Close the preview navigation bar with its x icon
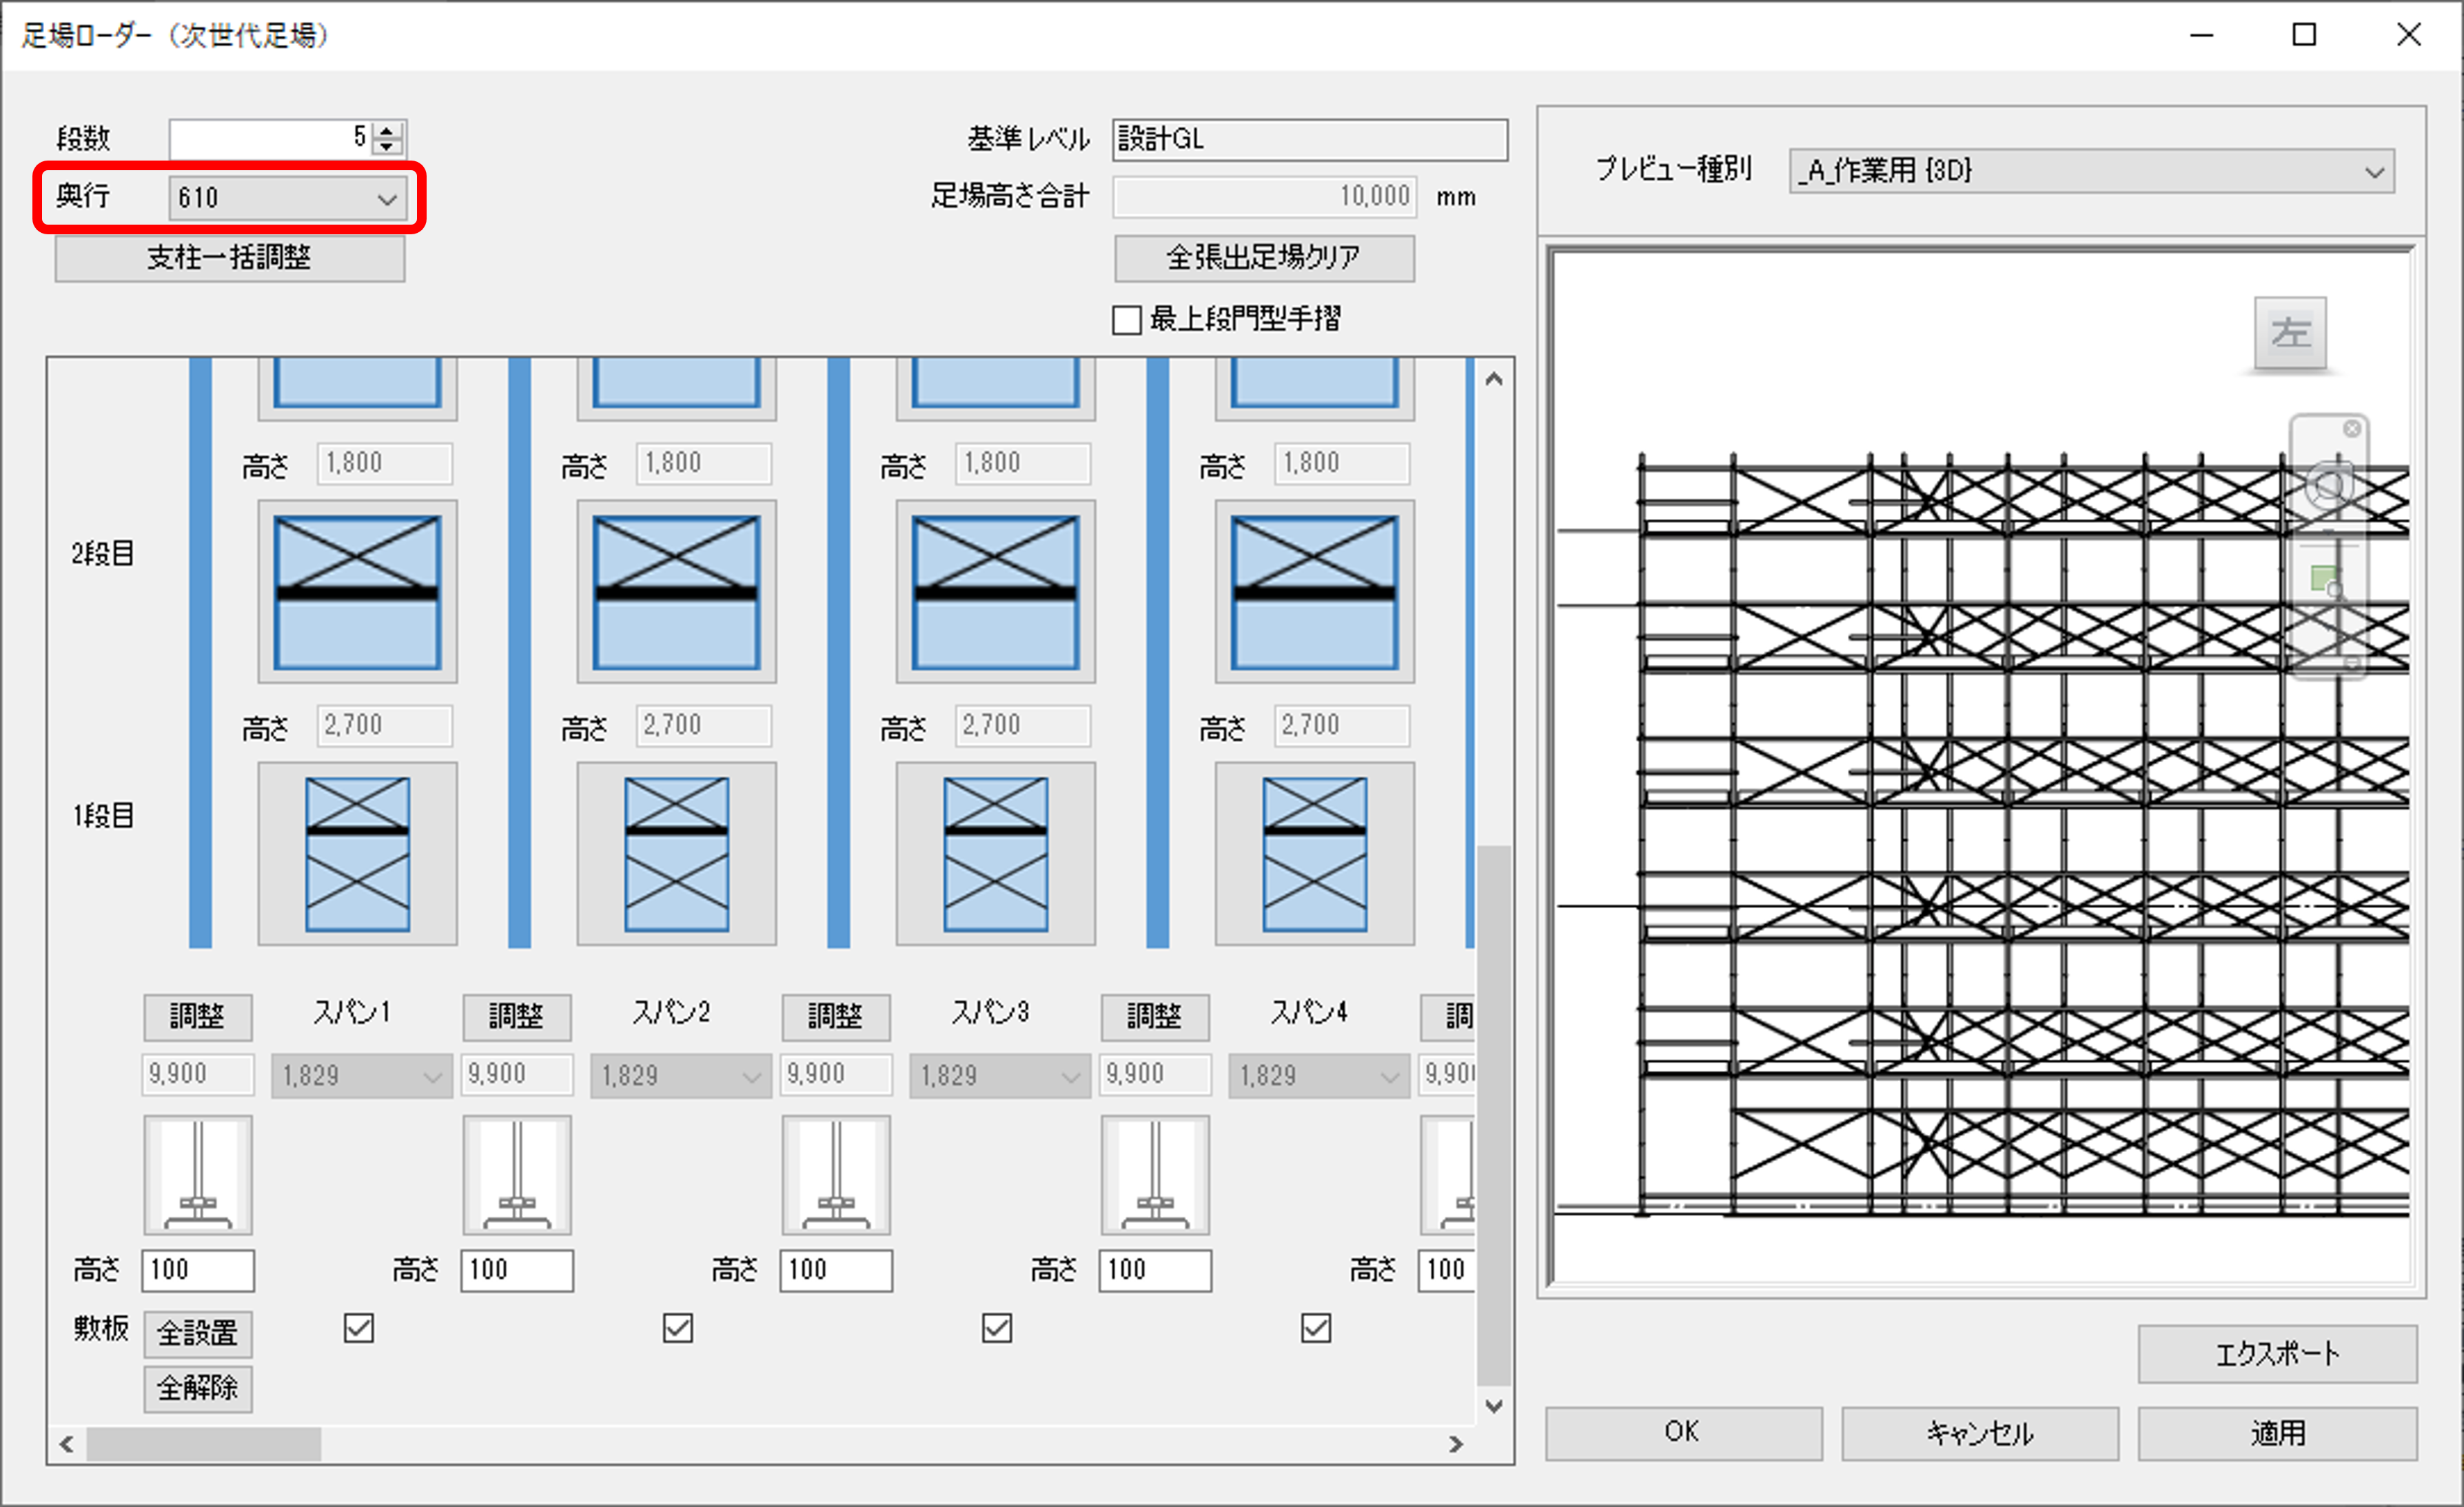Viewport: 2464px width, 1507px height. 2352,428
